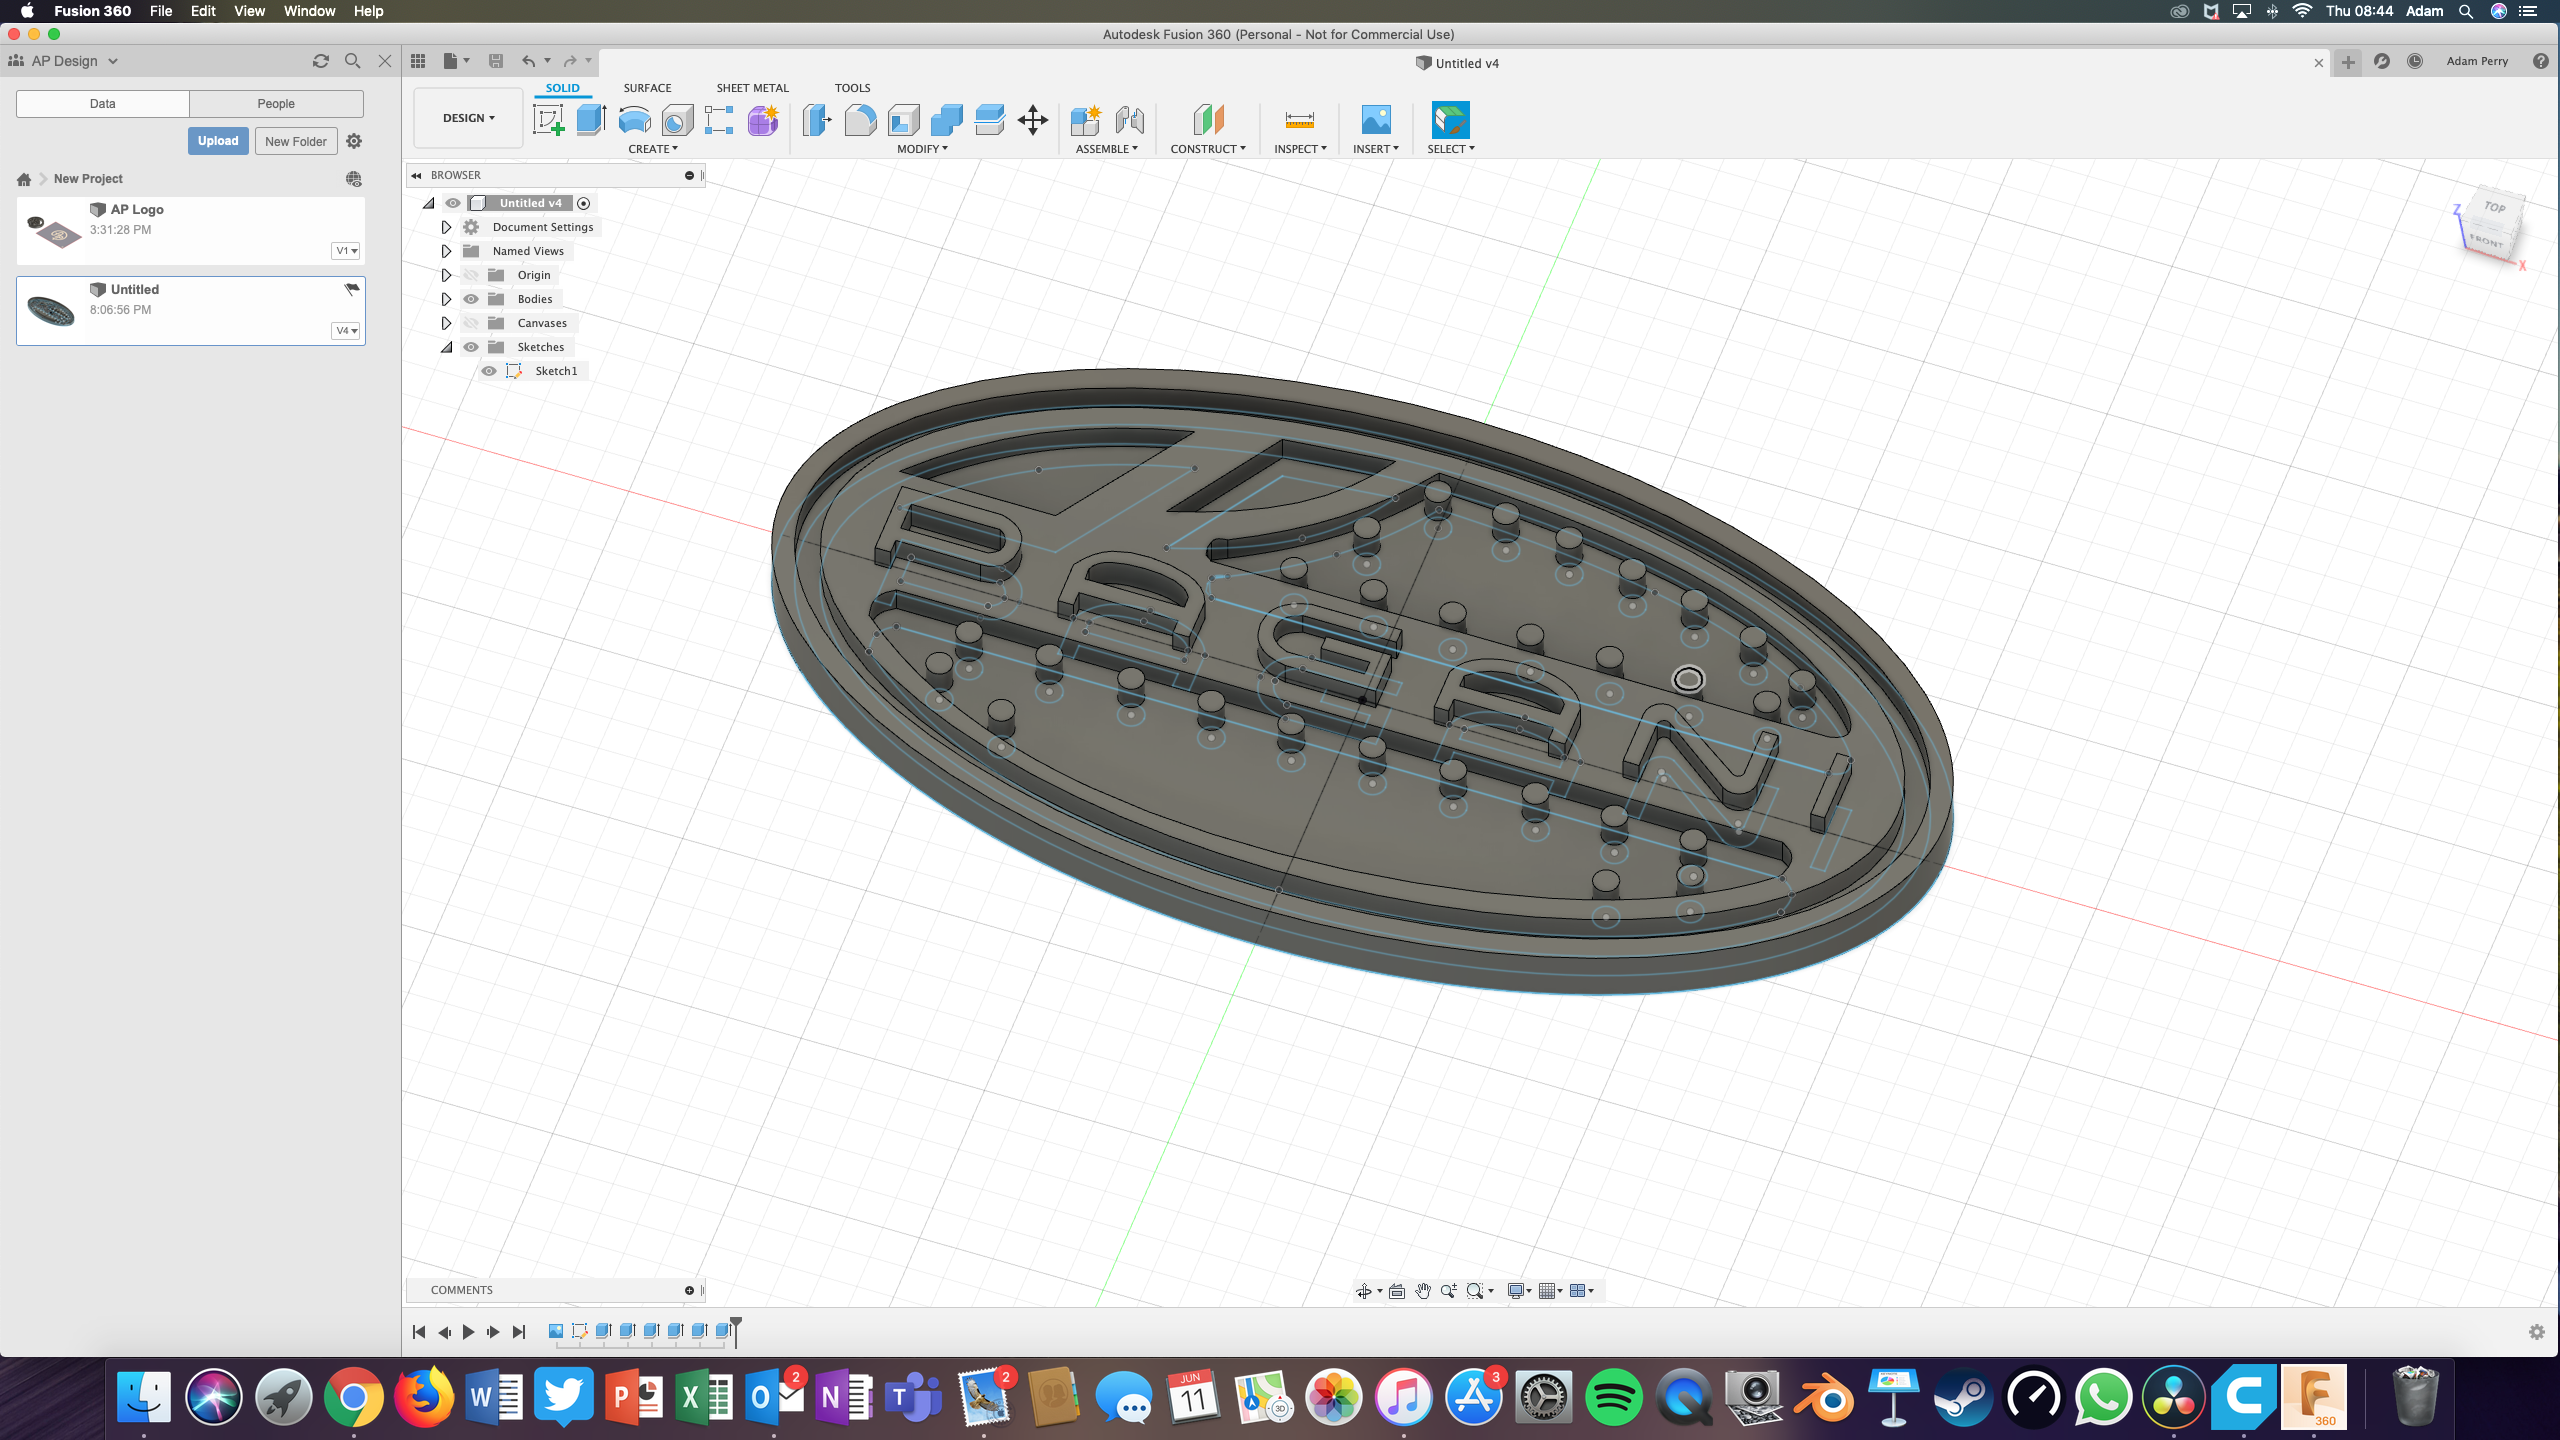
Task: Expand the Canvases folder
Action: coord(447,323)
